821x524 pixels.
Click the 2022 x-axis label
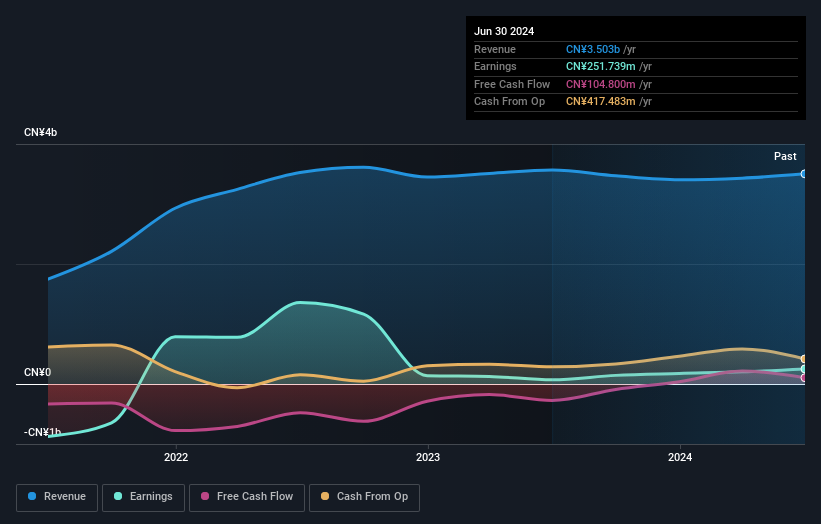point(176,457)
